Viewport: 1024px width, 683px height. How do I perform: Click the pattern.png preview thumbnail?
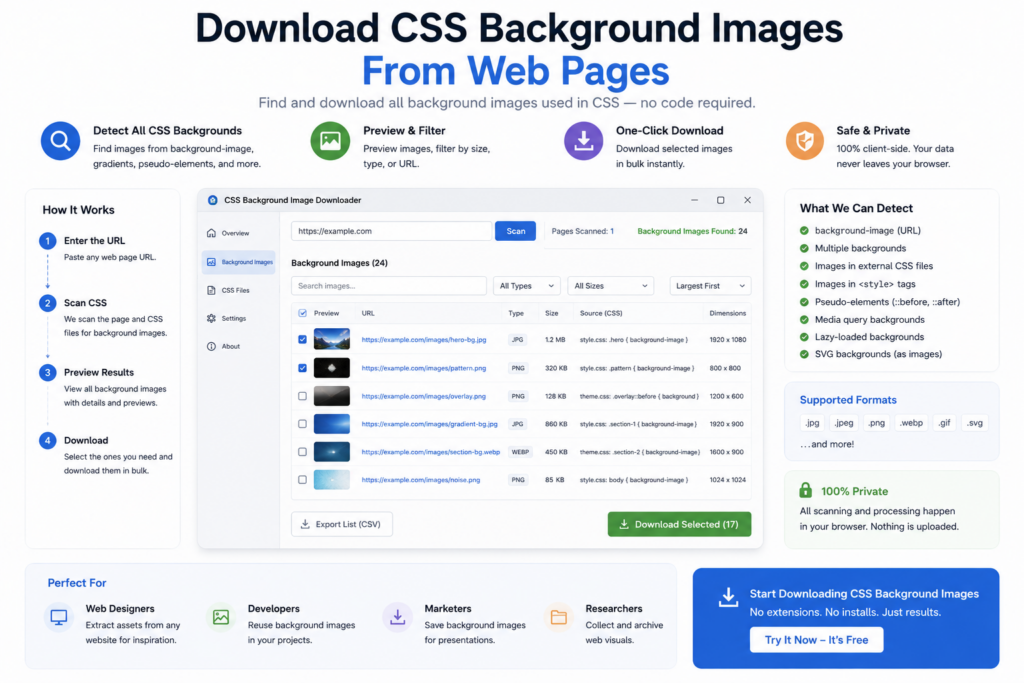point(332,368)
